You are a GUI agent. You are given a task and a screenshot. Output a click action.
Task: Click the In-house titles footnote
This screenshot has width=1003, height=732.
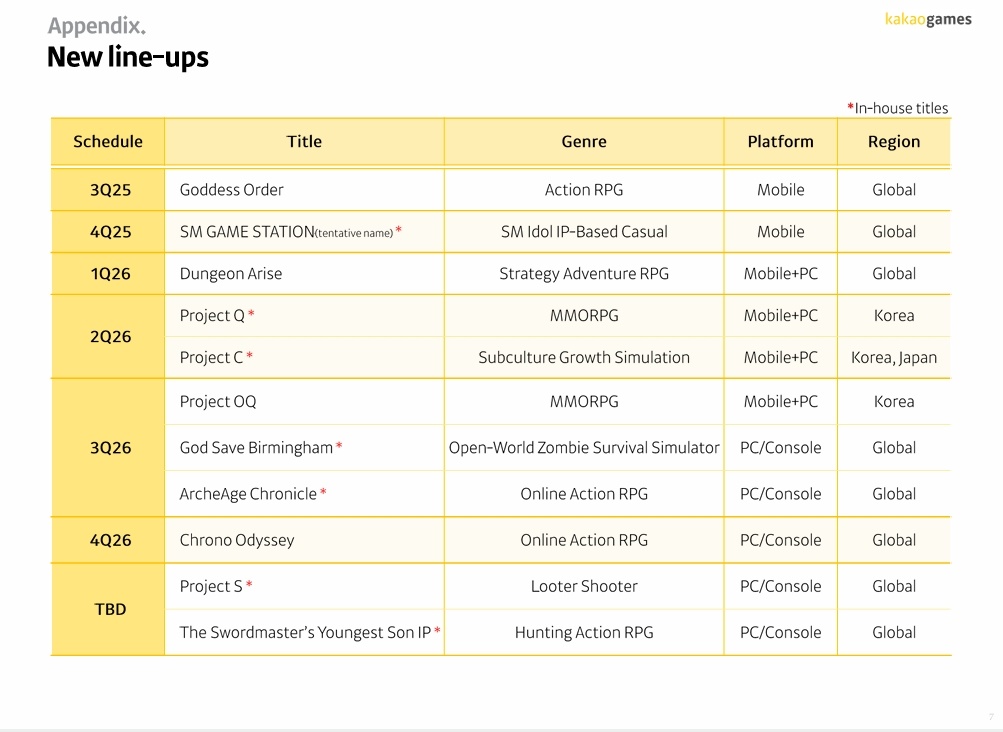pyautogui.click(x=897, y=108)
